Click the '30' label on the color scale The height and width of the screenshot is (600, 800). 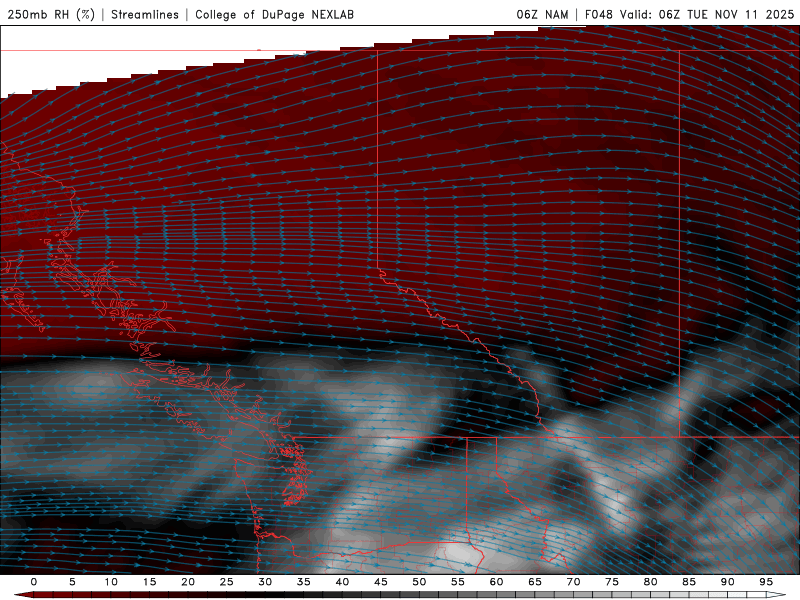click(265, 582)
